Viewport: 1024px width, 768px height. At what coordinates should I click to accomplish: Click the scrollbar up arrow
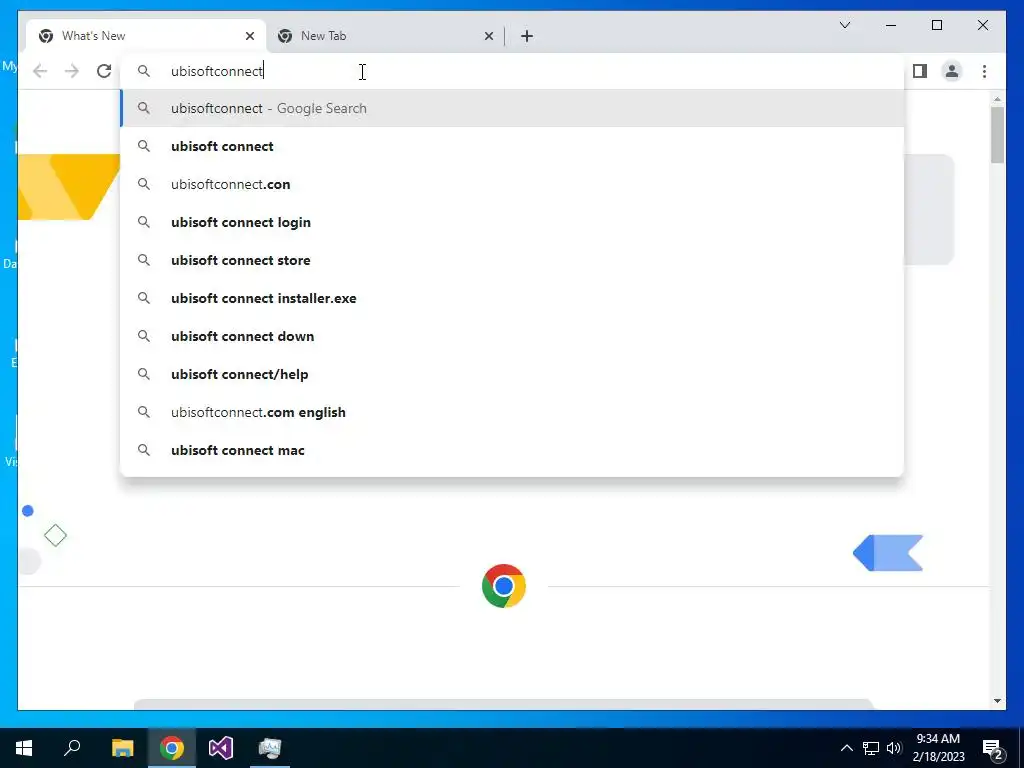pyautogui.click(x=997, y=99)
